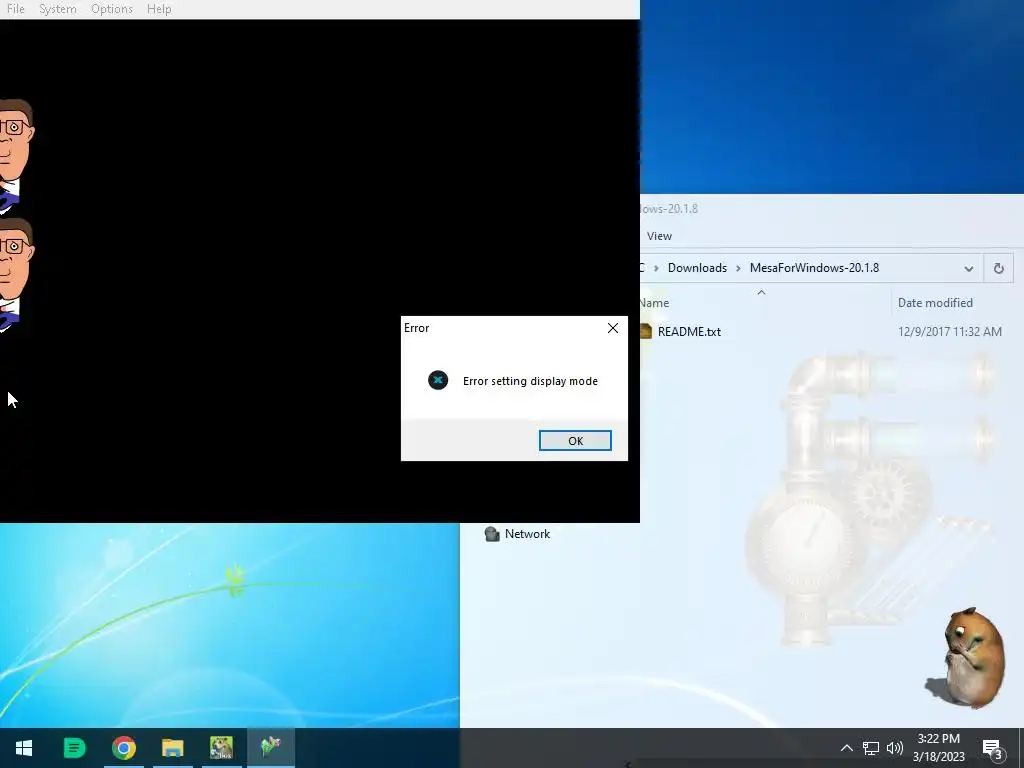
Task: Click OK in the Error dialog
Action: coord(575,441)
